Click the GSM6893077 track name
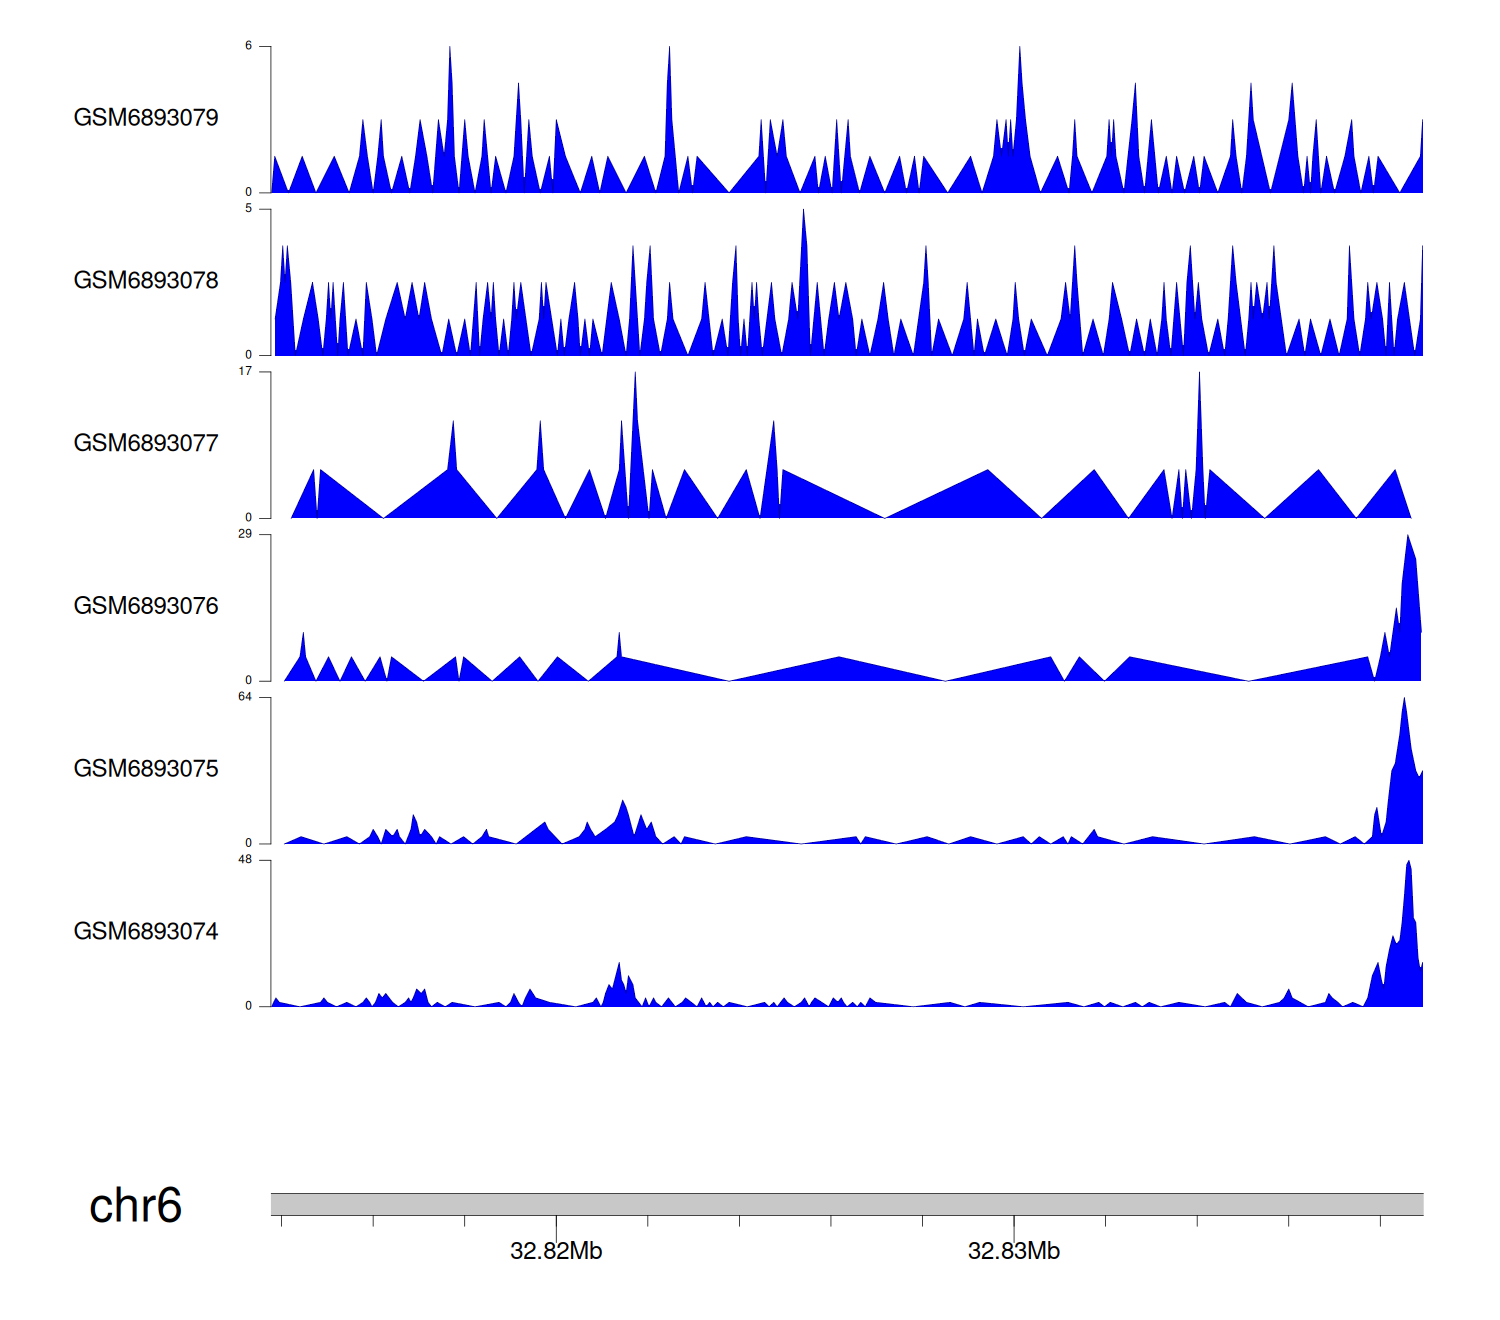The image size is (1500, 1320). click(146, 444)
